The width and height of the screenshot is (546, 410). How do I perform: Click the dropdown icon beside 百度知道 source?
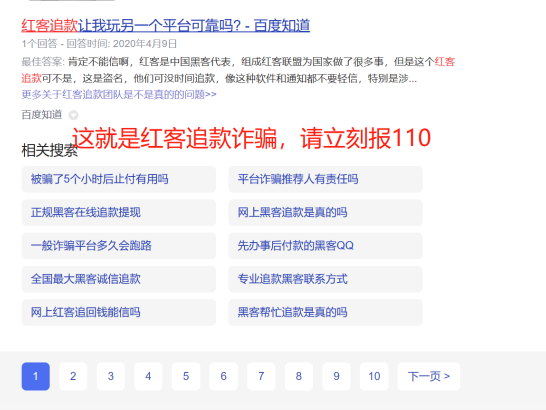pyautogui.click(x=73, y=115)
